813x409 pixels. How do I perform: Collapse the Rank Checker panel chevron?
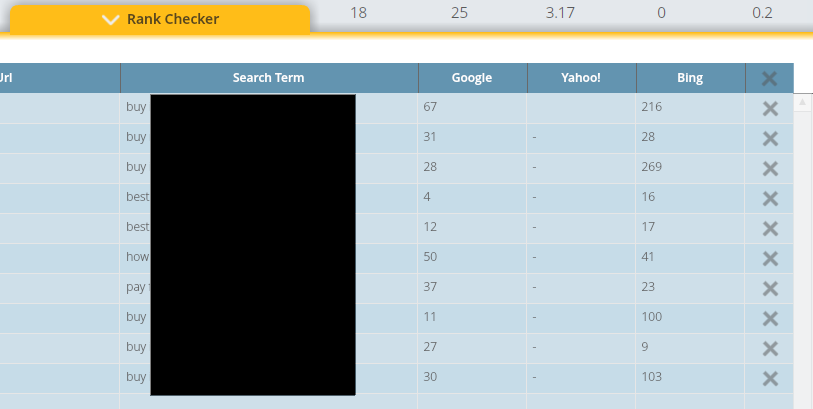tap(110, 20)
